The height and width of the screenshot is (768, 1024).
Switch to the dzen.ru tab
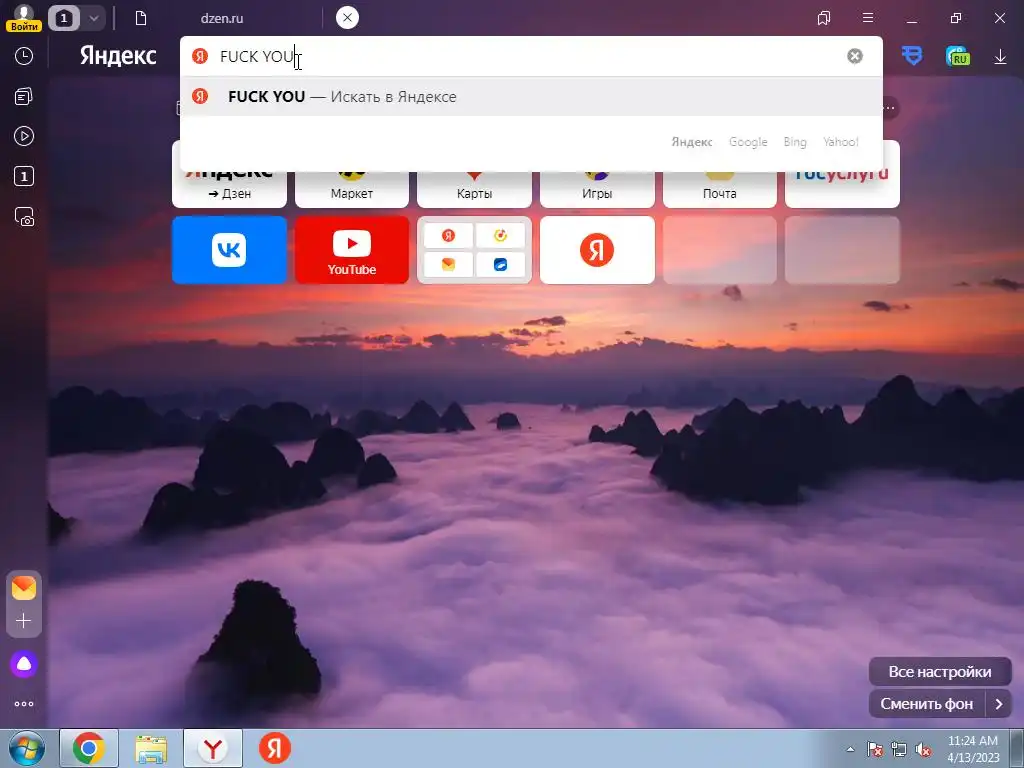222,18
